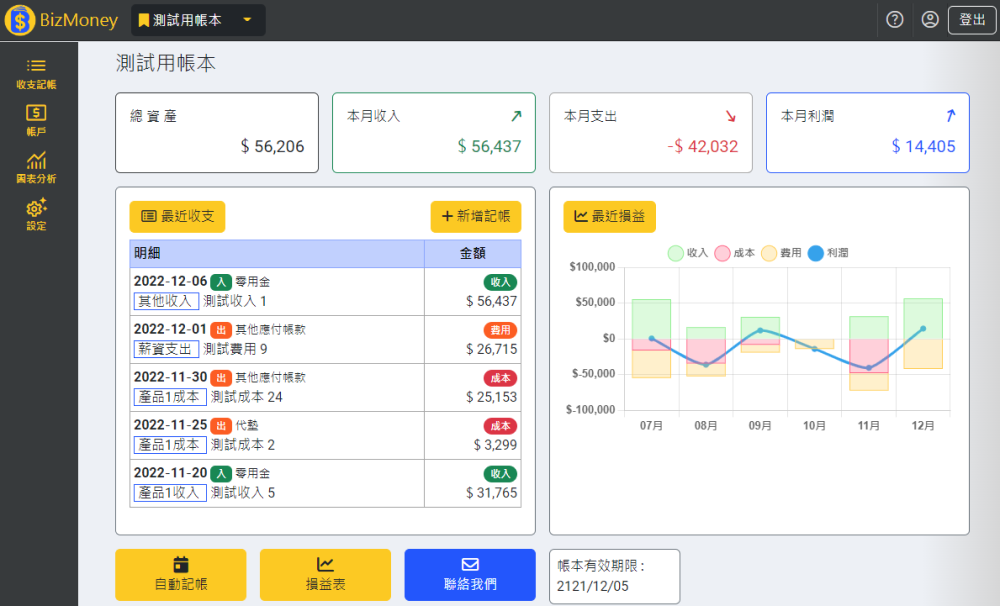This screenshot has height=606, width=1000.
Task: Click the orange 出 badge on 2022-12-01 row
Action: tap(221, 330)
